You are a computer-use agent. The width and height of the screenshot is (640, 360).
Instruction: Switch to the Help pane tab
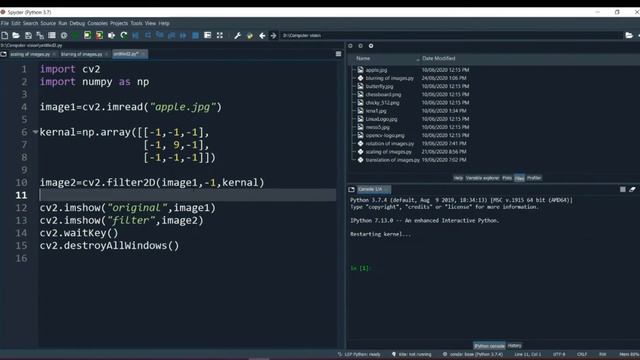458,178
